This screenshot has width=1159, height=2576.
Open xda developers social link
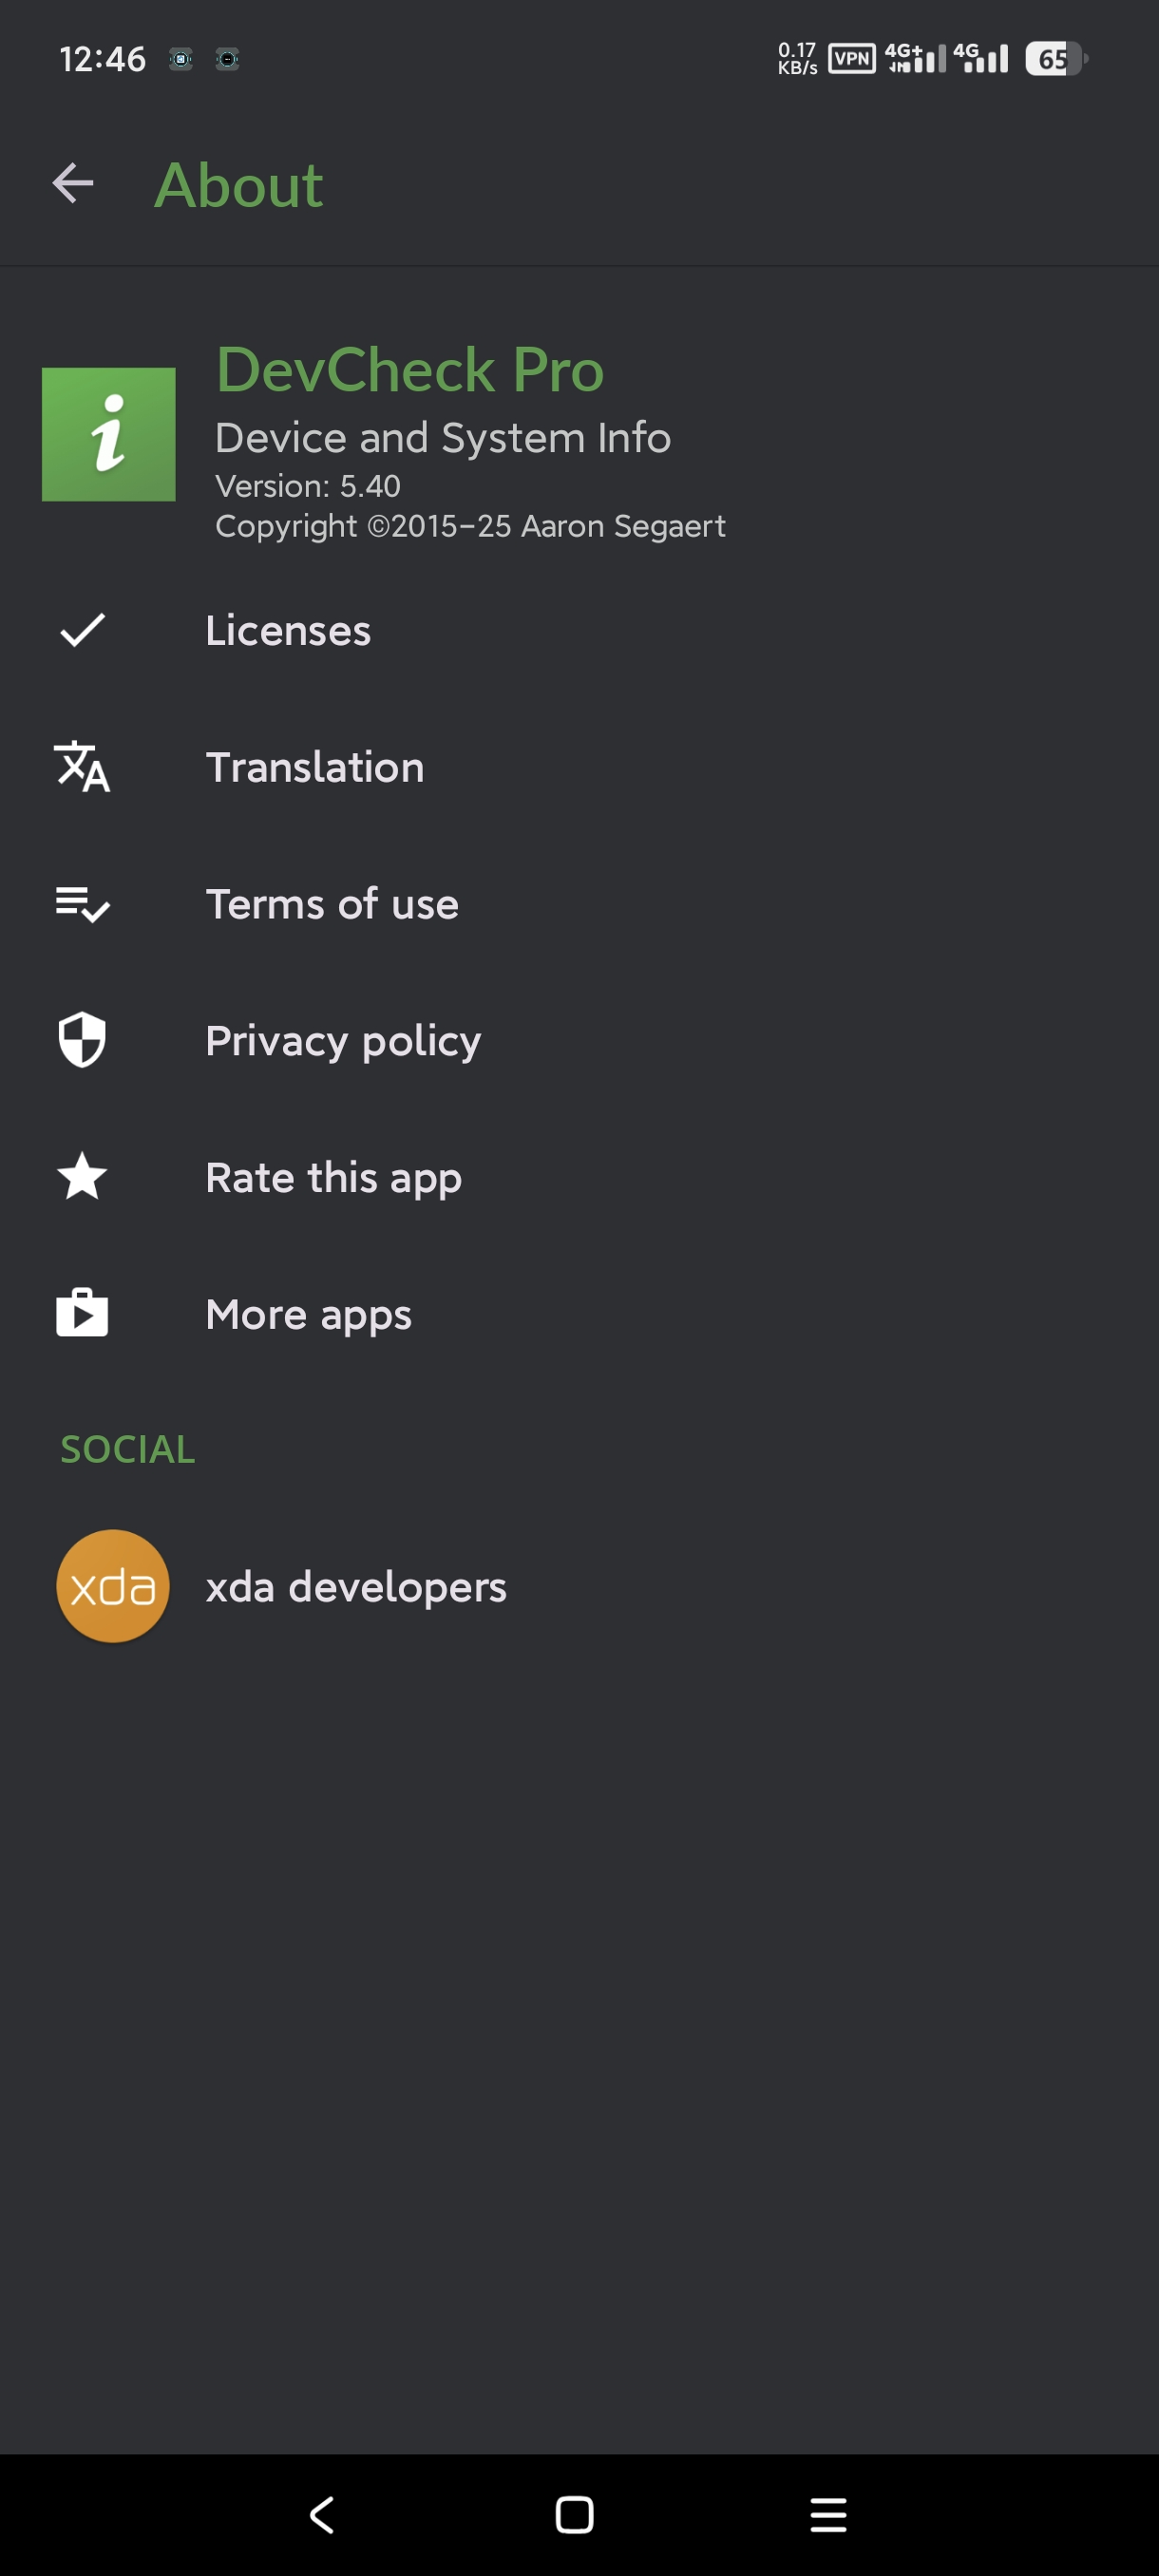(x=579, y=1586)
